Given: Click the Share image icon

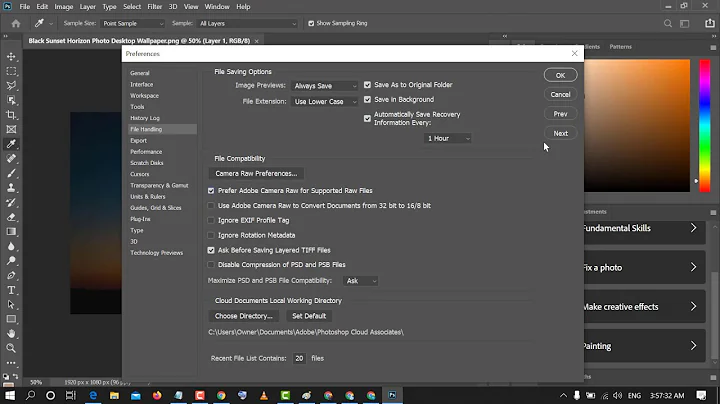Looking at the screenshot, I should click(x=709, y=23).
